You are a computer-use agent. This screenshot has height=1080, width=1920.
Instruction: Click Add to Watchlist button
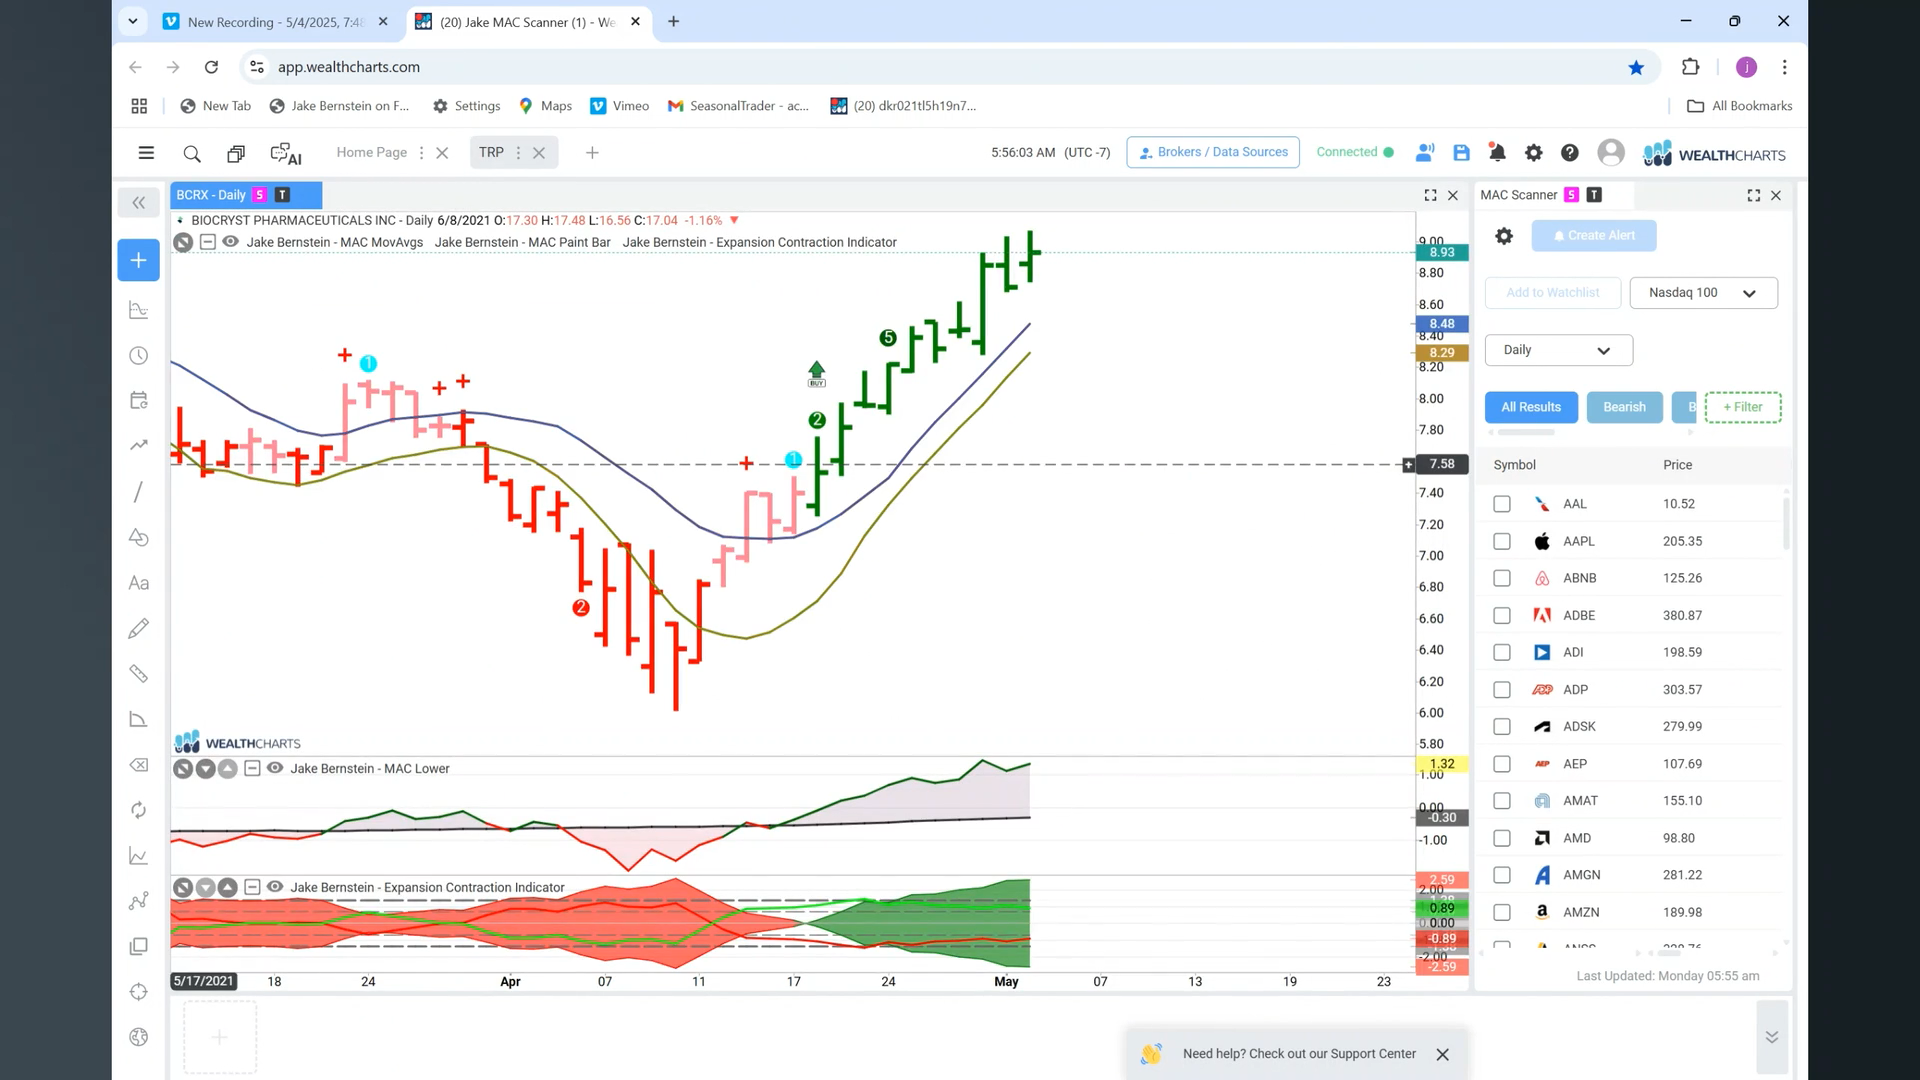[1552, 293]
